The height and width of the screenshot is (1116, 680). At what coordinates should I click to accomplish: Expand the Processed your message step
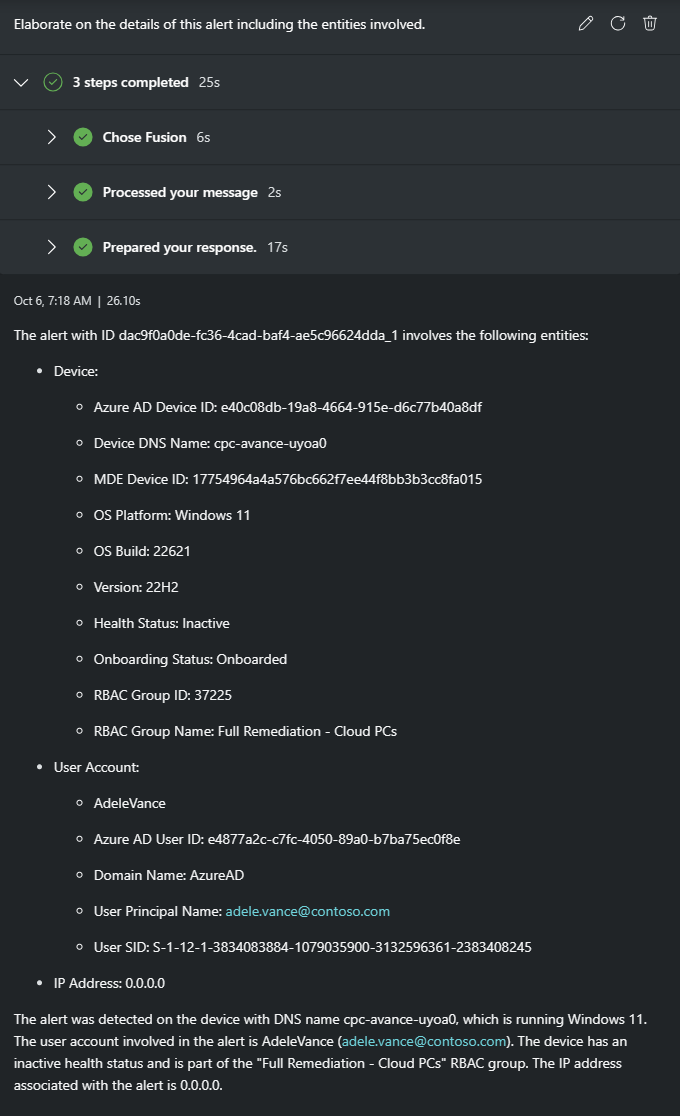point(51,192)
